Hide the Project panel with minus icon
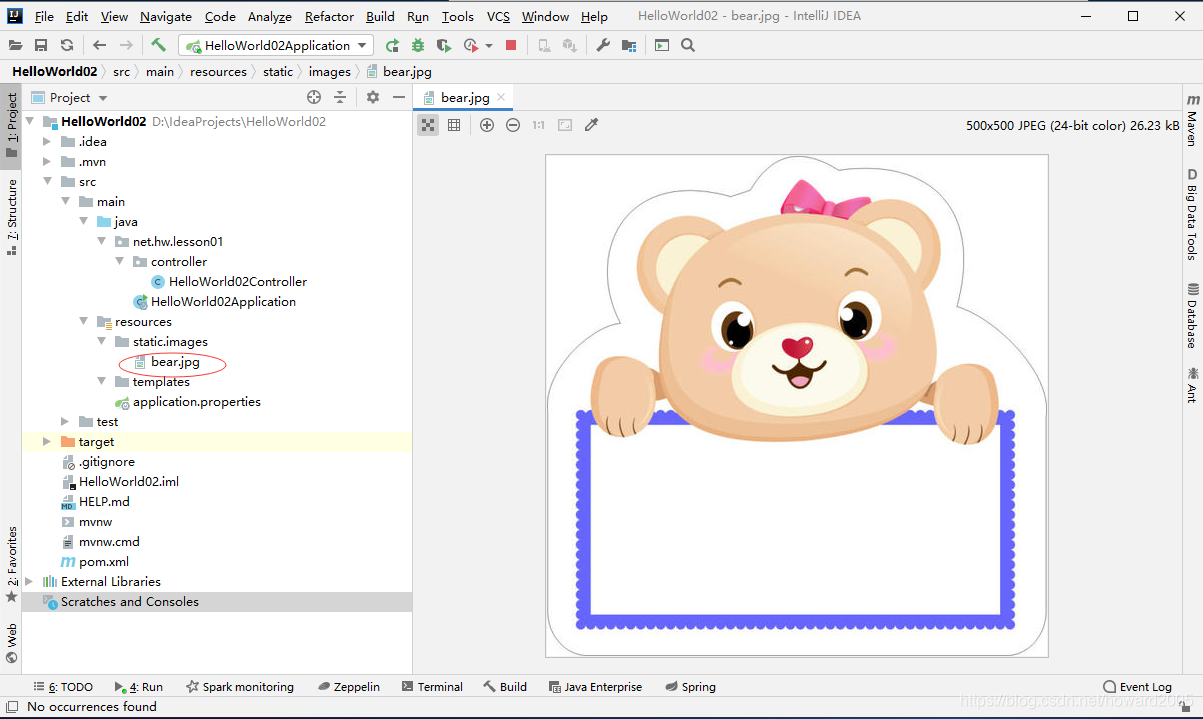The width and height of the screenshot is (1203, 719). point(398,97)
